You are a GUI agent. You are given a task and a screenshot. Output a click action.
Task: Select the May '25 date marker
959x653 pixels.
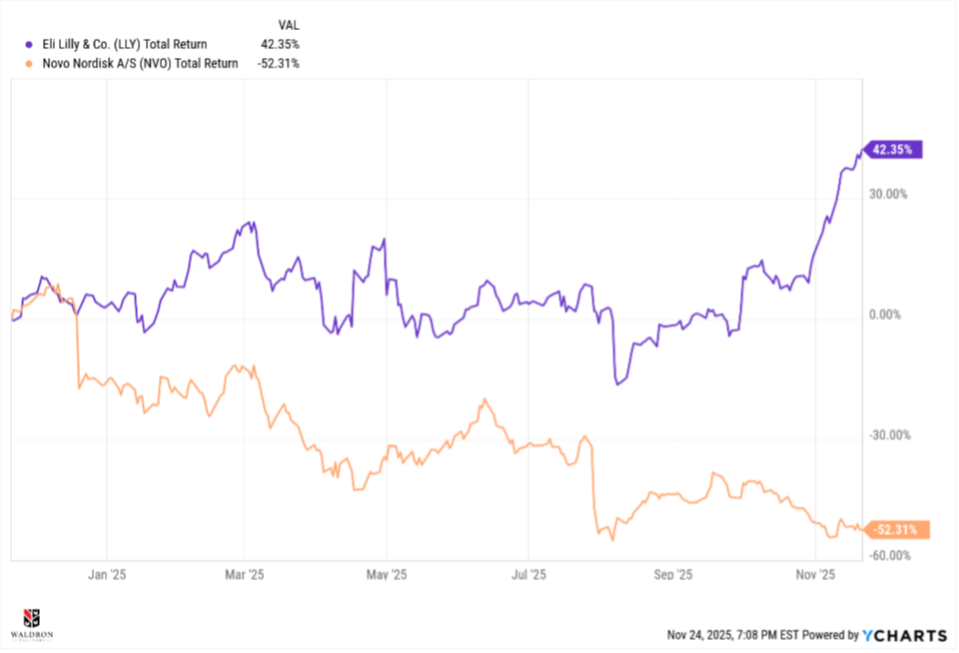pos(387,575)
